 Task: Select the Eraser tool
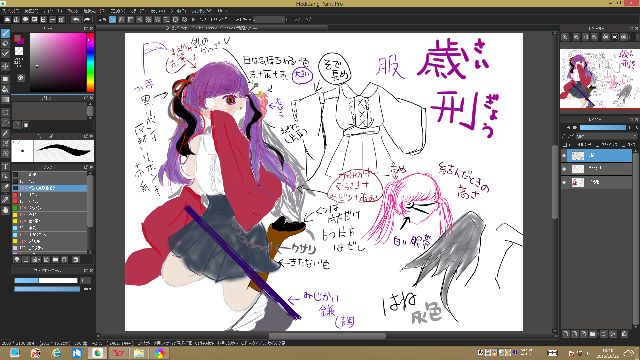(5, 43)
